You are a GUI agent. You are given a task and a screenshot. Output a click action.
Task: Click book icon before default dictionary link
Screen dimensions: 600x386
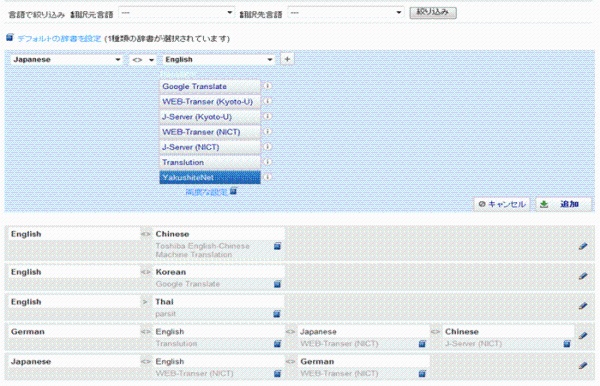tap(10, 37)
